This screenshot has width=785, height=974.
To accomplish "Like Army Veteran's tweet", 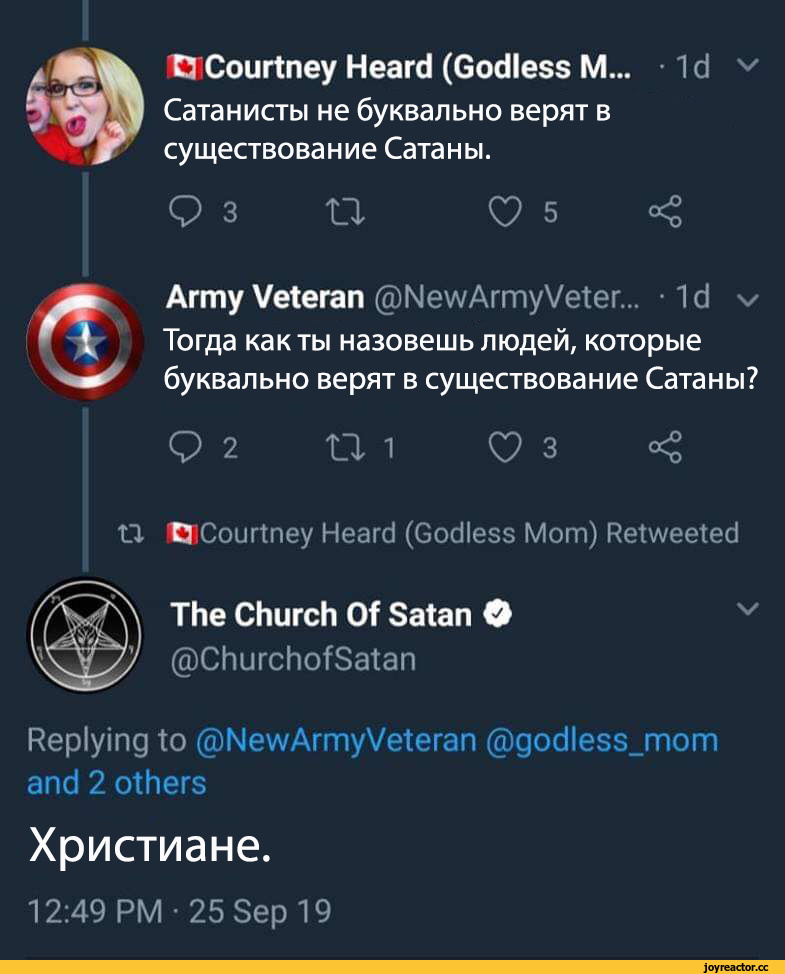I will [502, 448].
